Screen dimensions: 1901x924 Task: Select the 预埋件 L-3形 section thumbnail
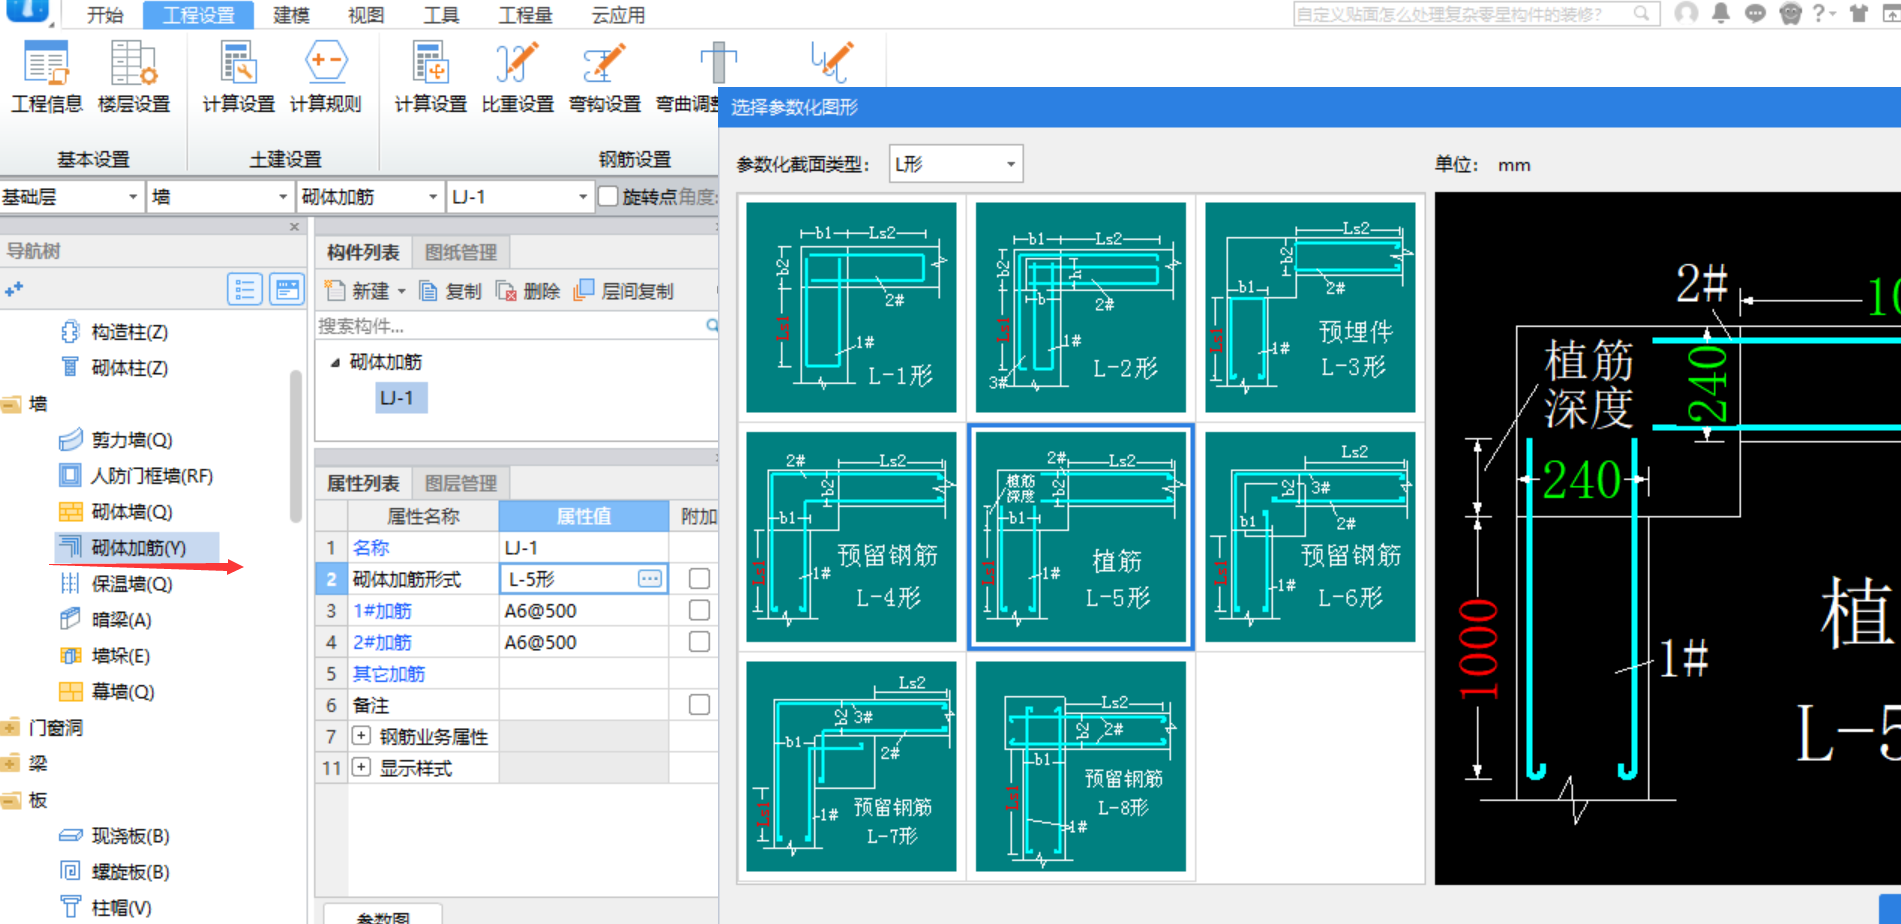(x=1310, y=307)
